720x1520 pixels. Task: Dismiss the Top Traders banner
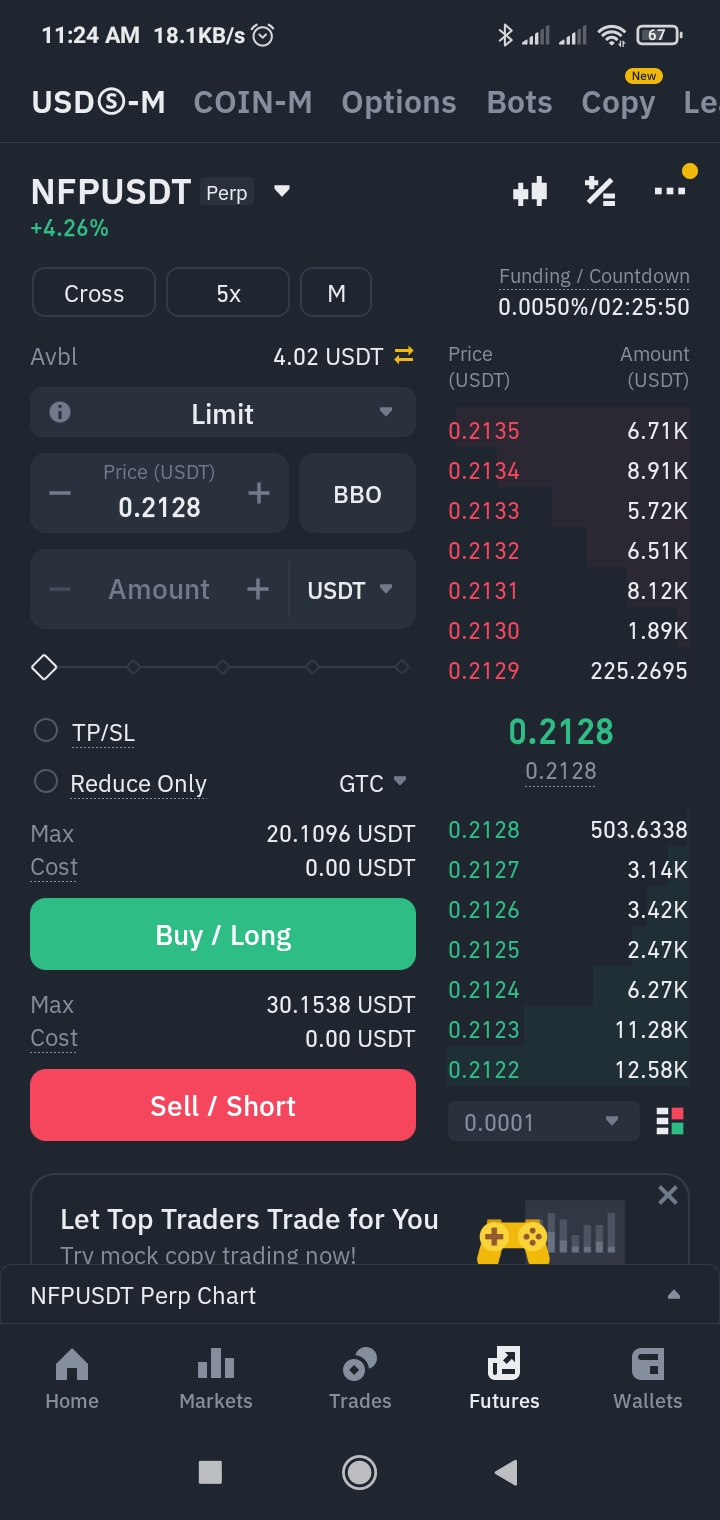click(668, 1195)
